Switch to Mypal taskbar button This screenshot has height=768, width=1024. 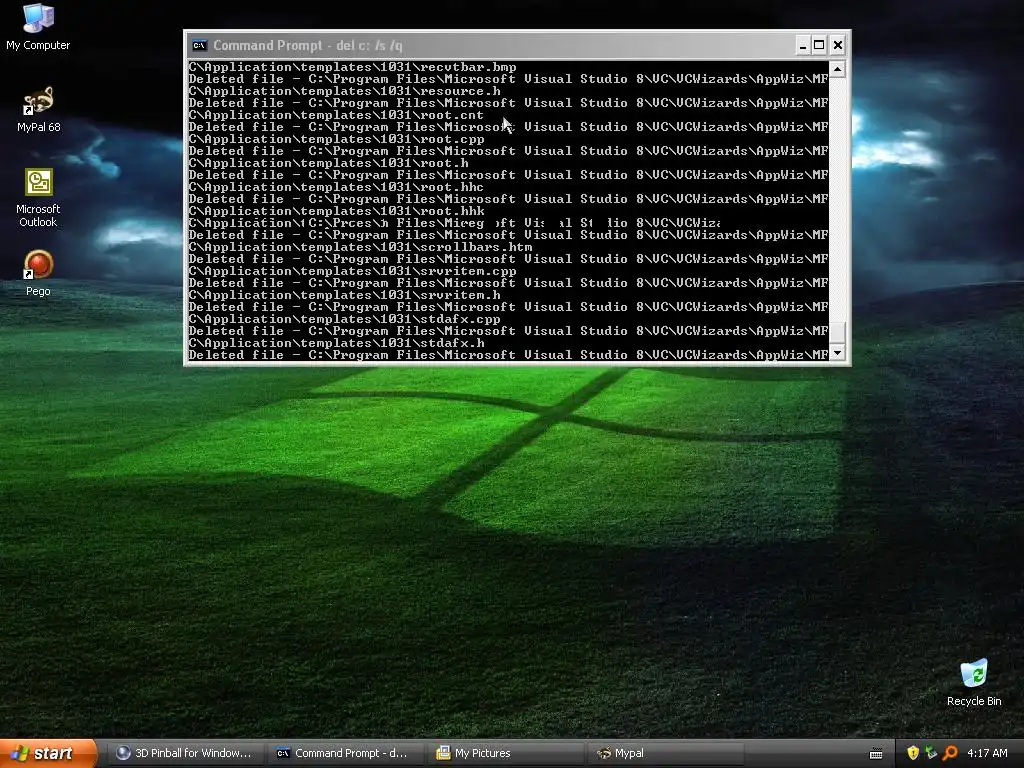click(665, 753)
